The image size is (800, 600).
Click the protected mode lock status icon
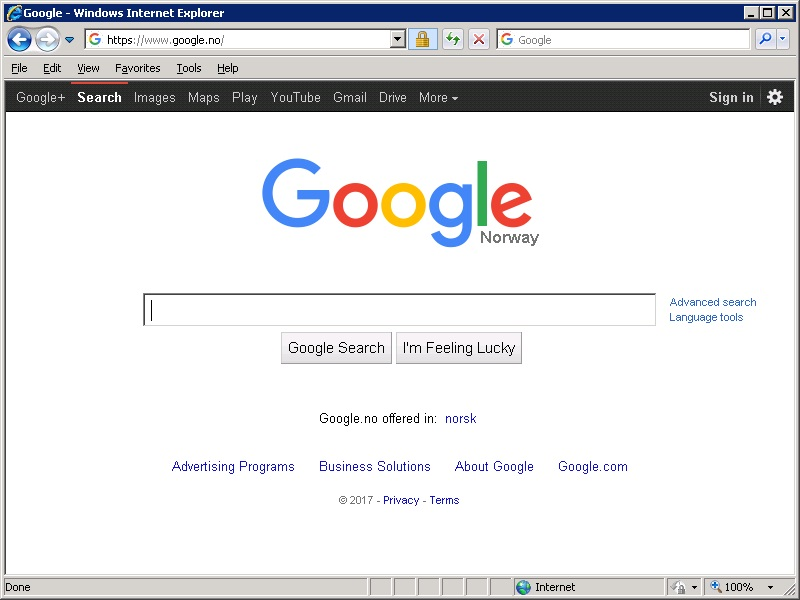(x=678, y=587)
